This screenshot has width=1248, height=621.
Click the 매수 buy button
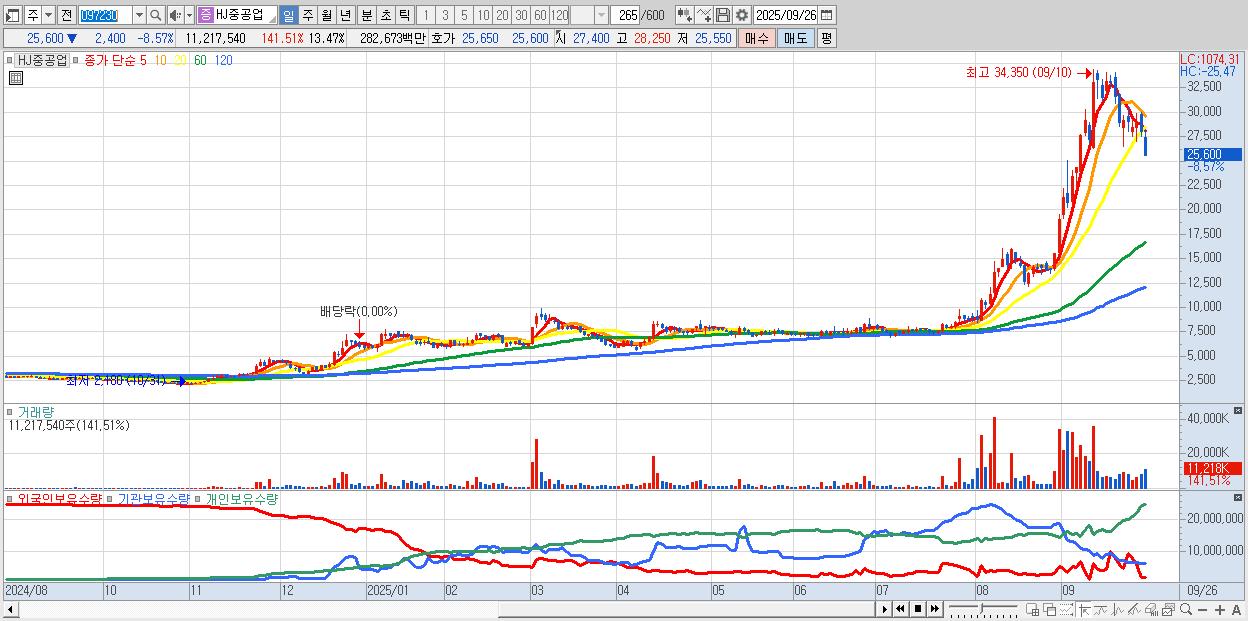click(757, 38)
